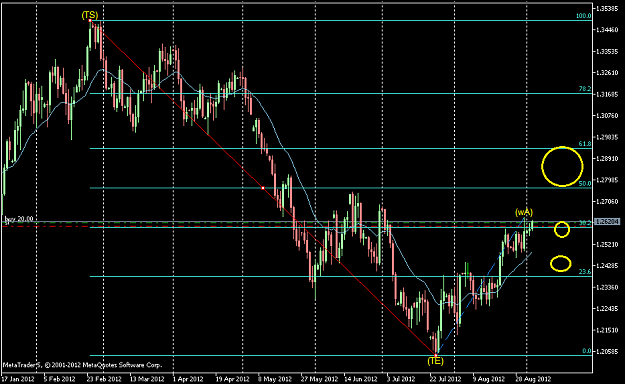
Task: Click the Fibonacci 0.0 level label
Action: pos(587,351)
